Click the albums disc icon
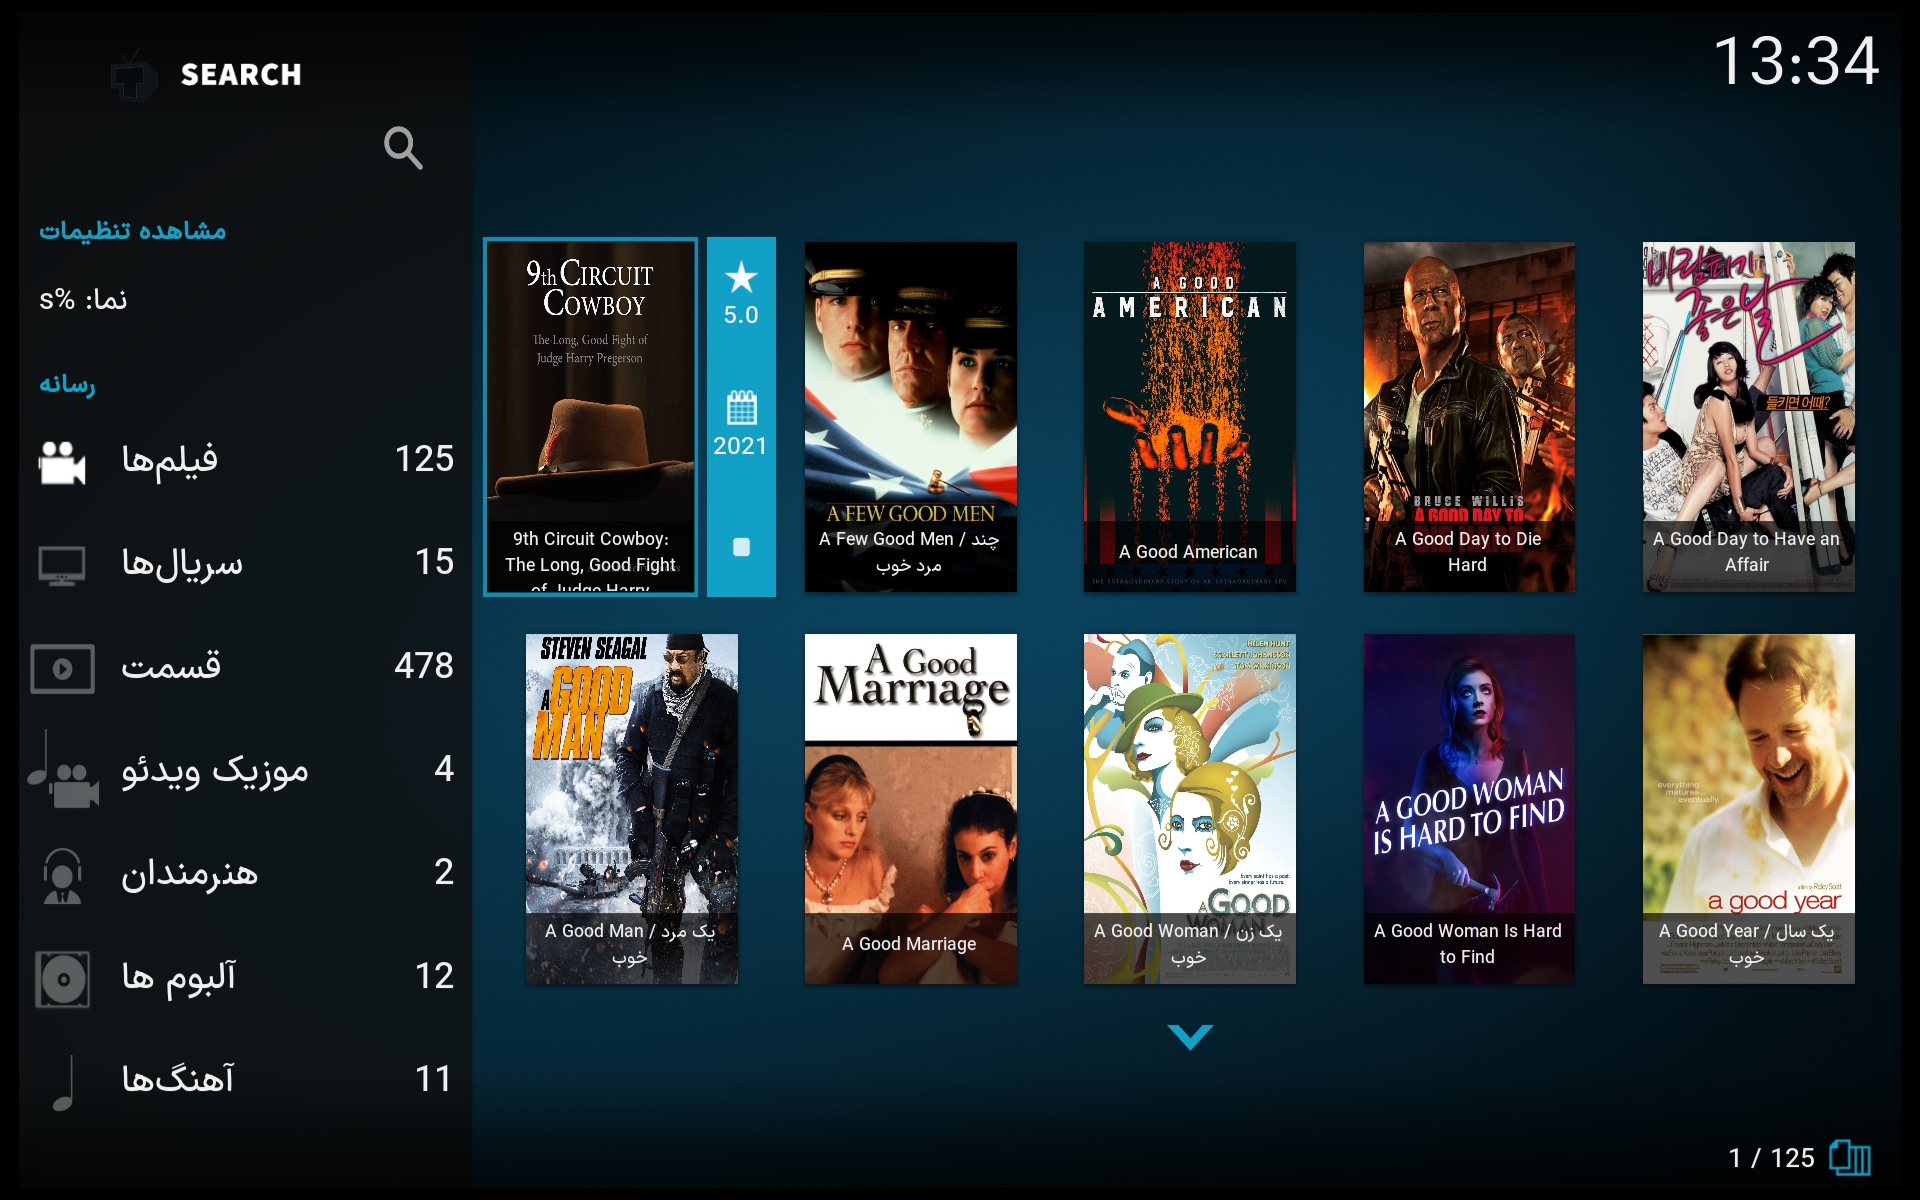 point(62,978)
